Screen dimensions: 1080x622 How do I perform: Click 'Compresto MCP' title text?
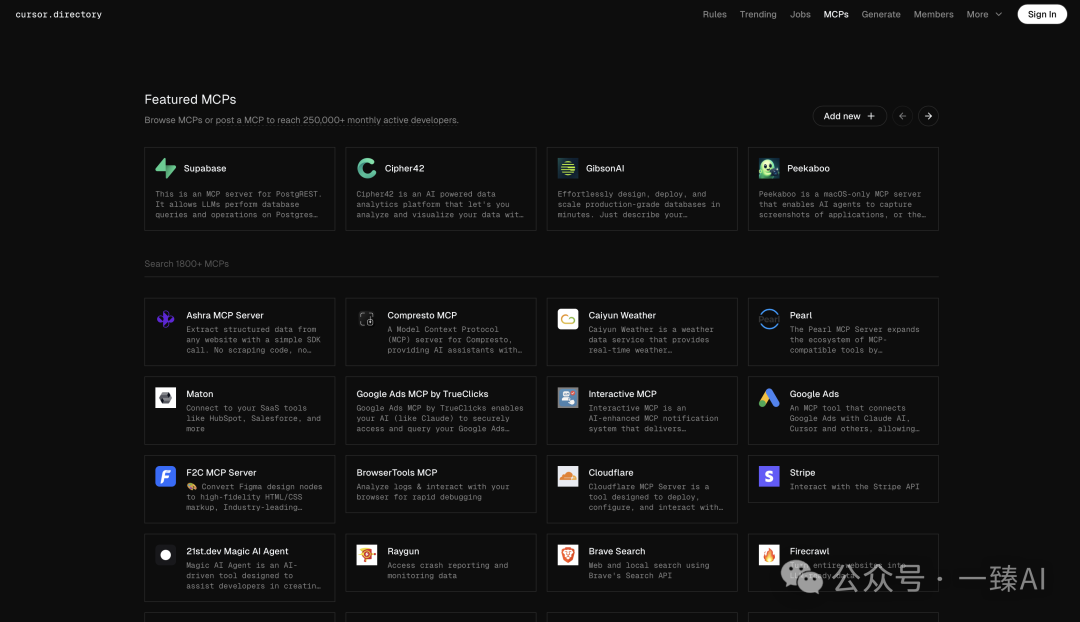[x=422, y=315]
